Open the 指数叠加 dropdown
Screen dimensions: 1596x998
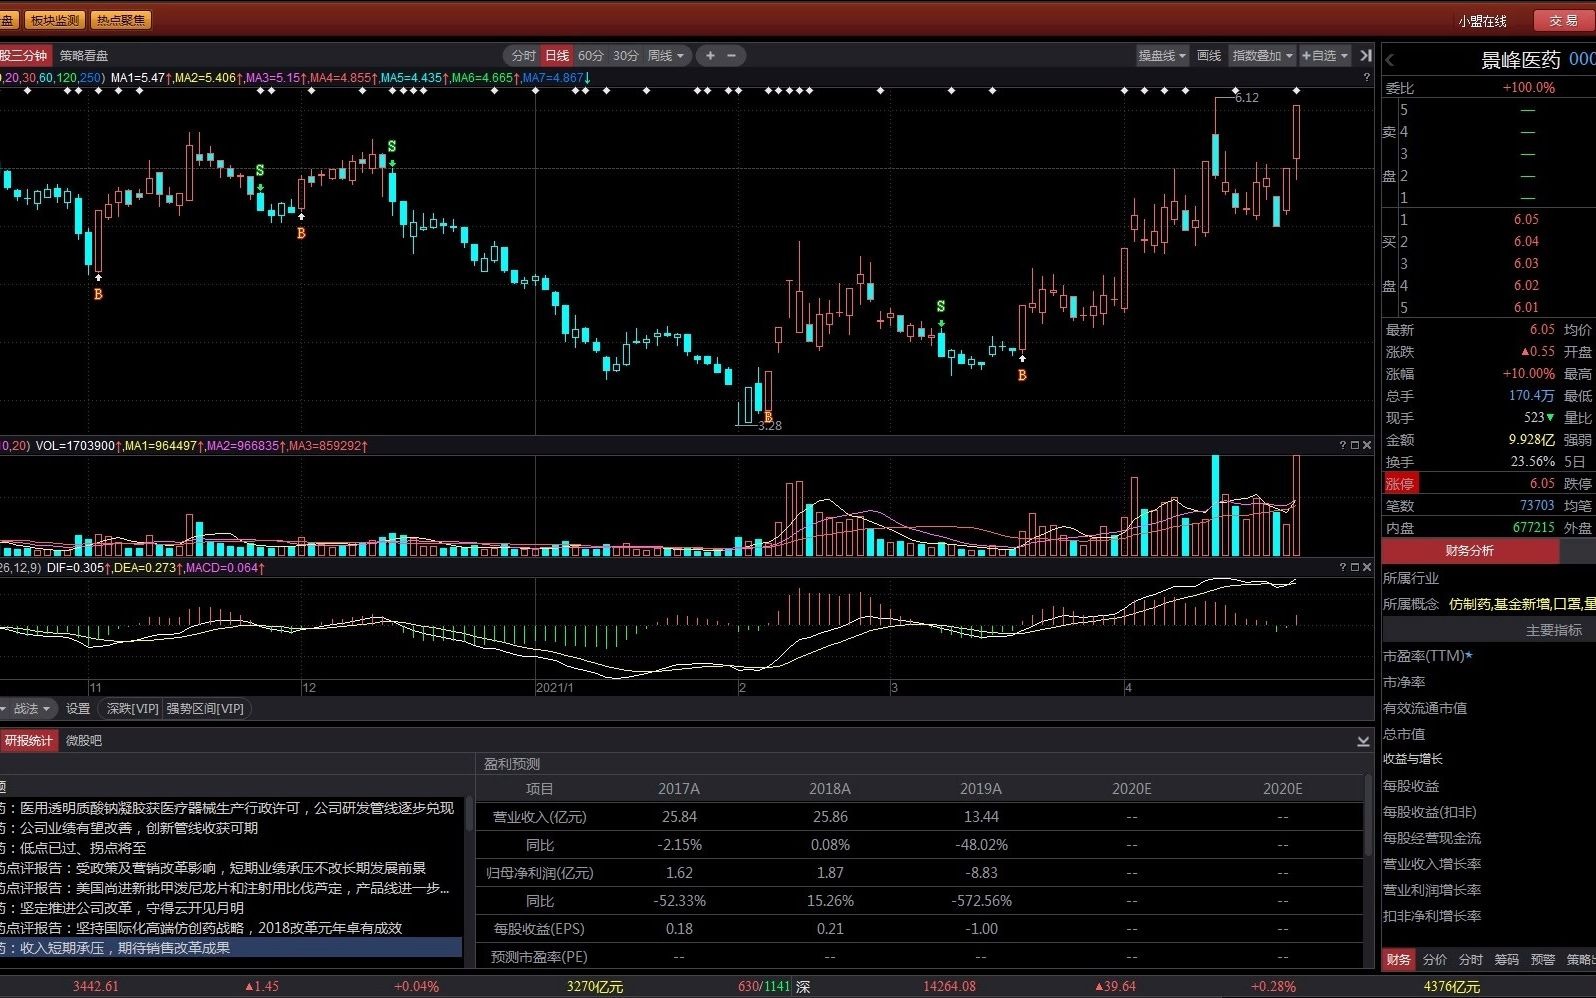point(1263,56)
